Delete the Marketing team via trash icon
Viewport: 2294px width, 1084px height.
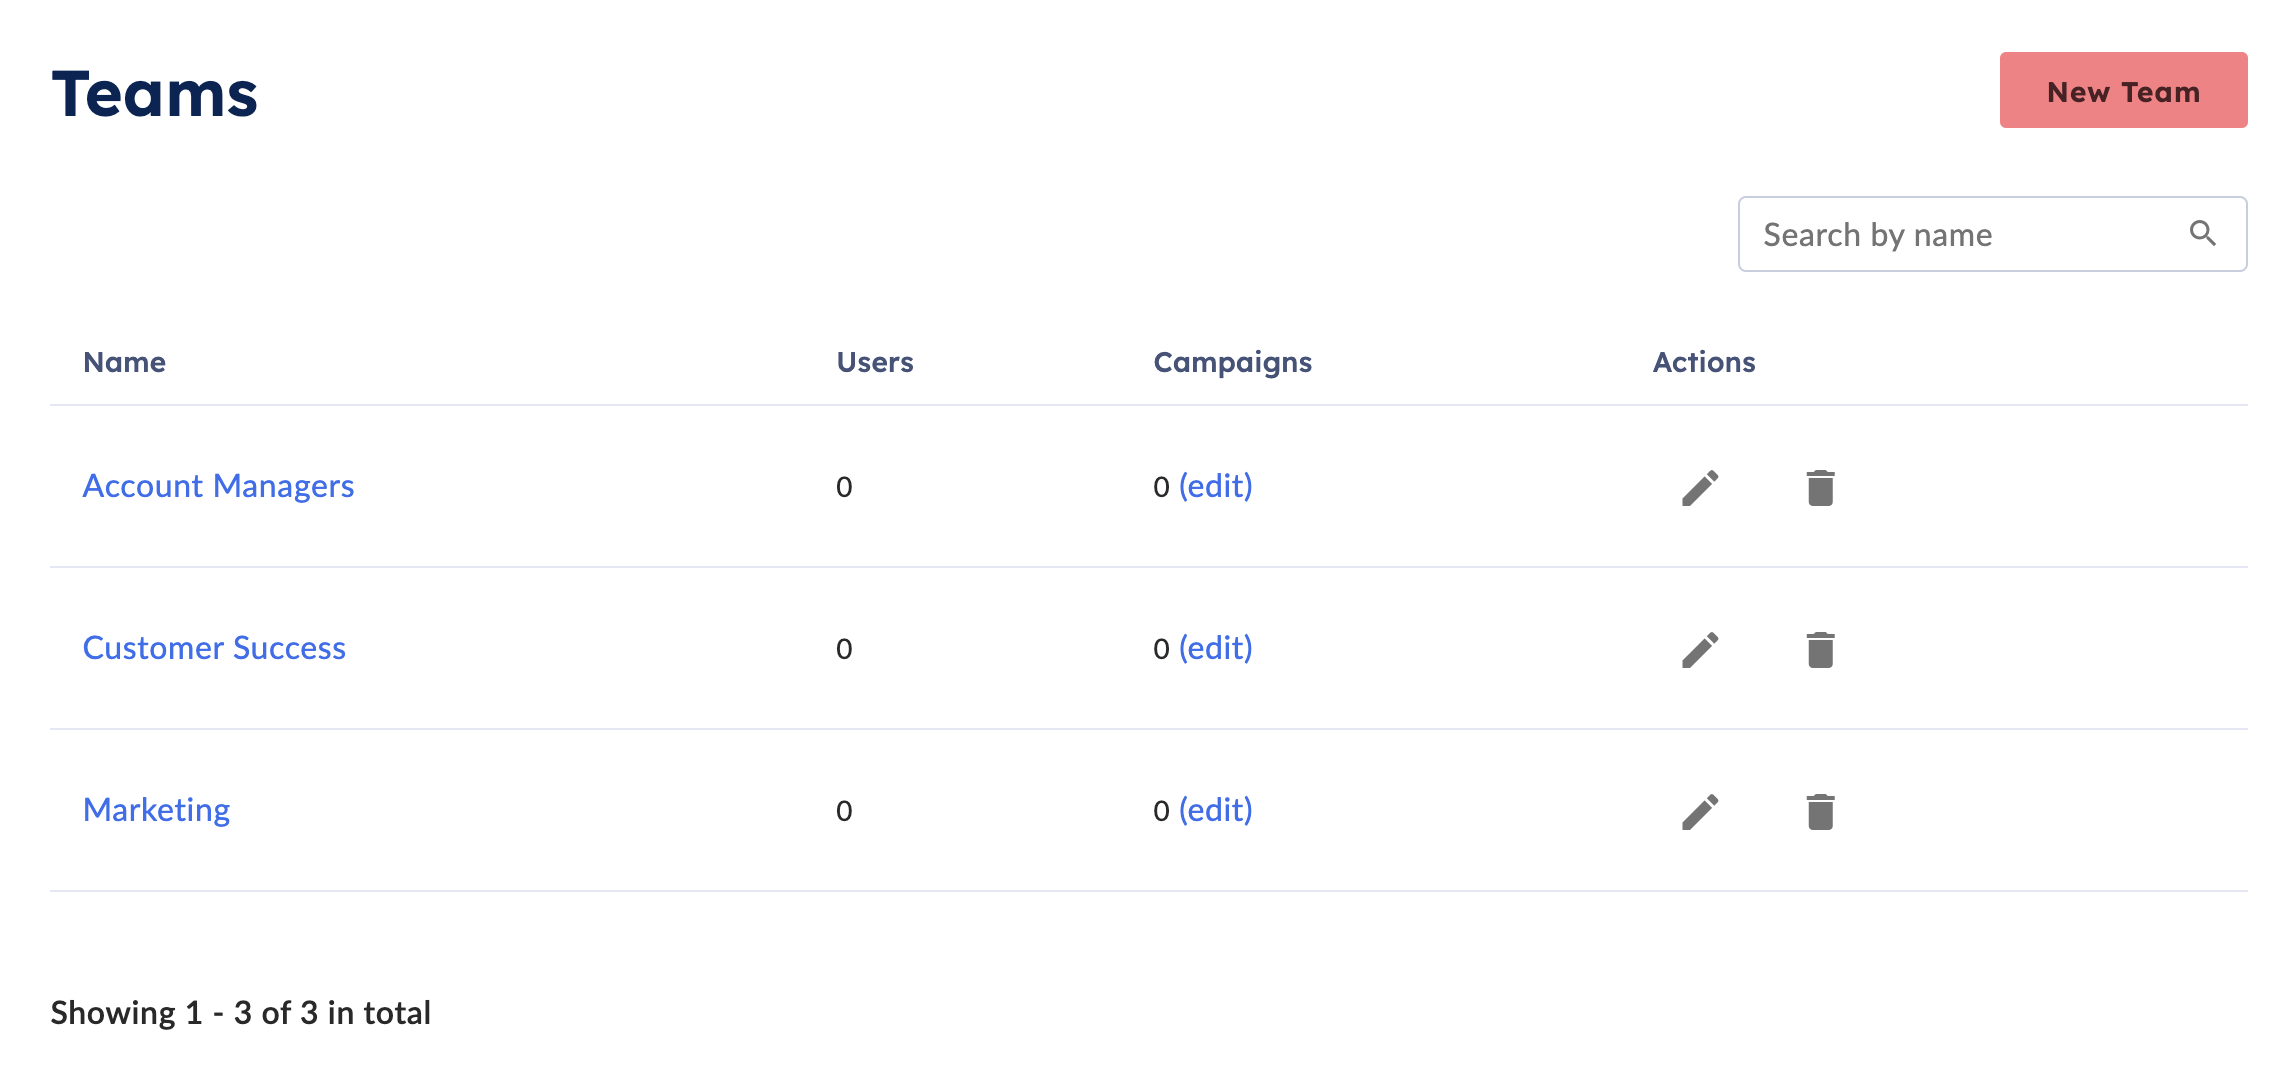(1820, 812)
